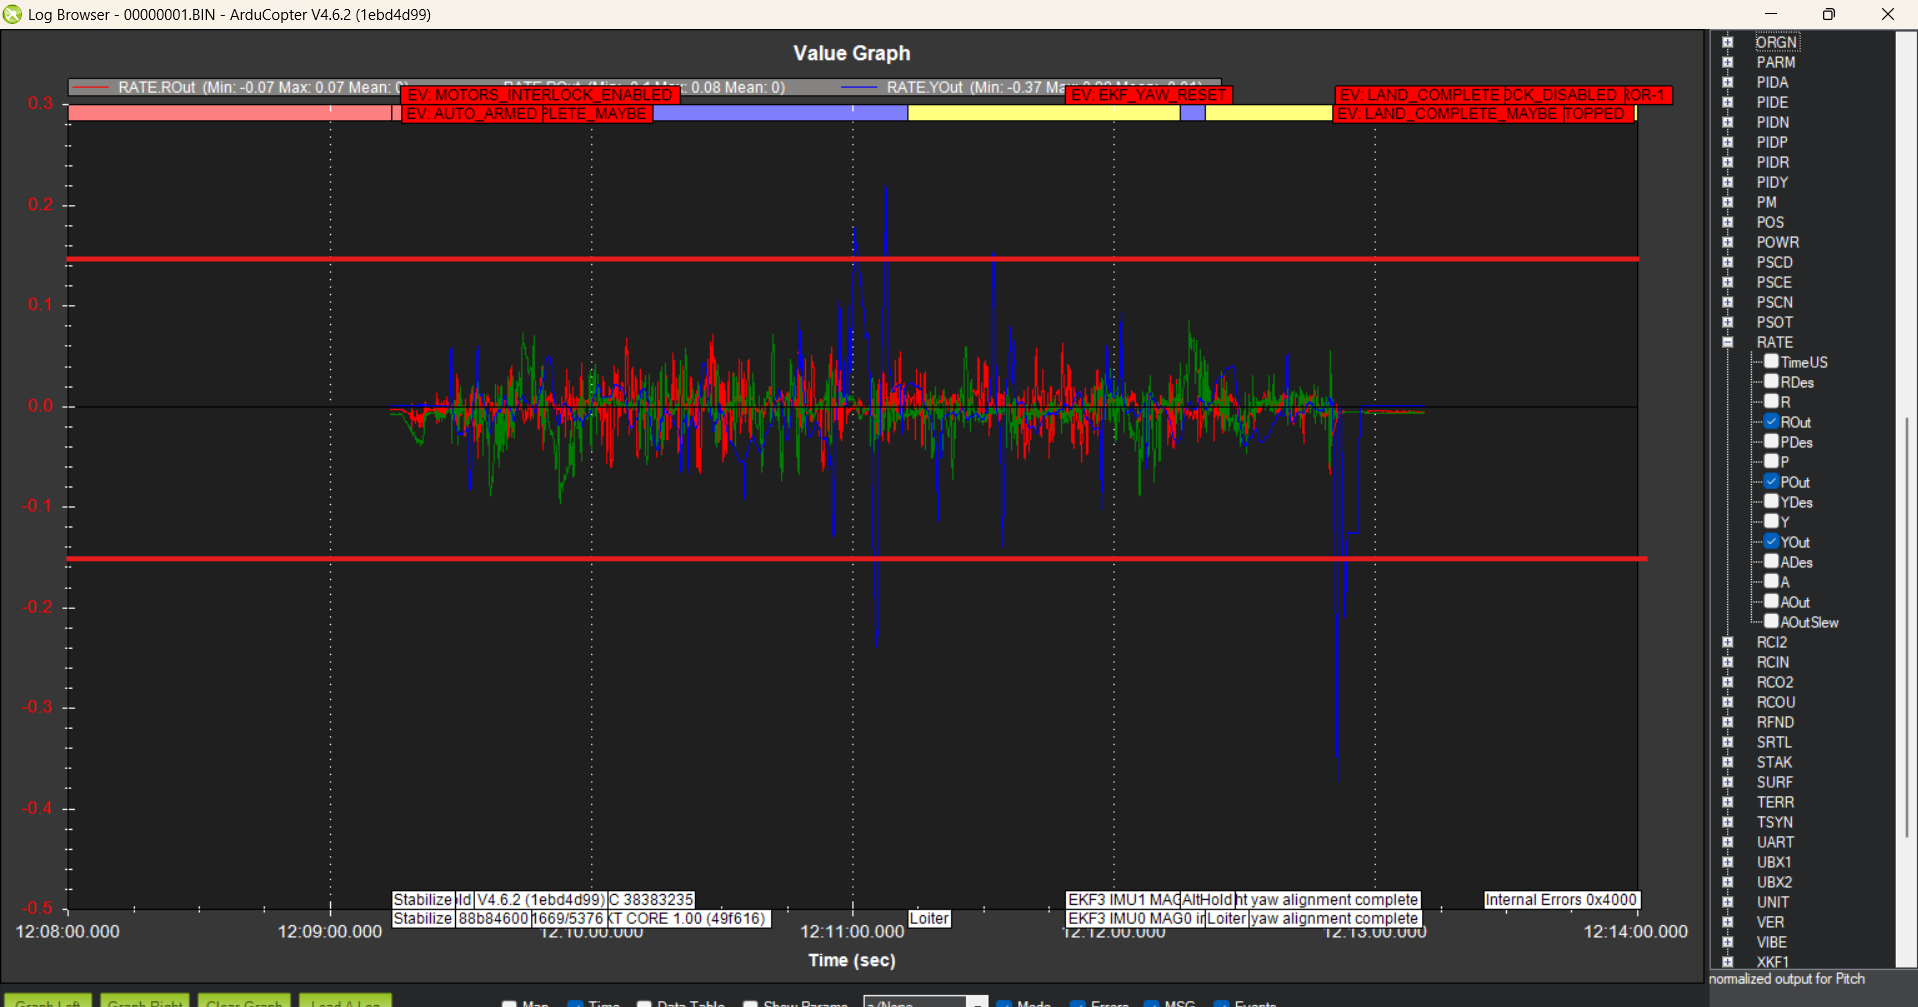The height and width of the screenshot is (1007, 1918).
Task: Select the ORGN tree item
Action: (1776, 42)
